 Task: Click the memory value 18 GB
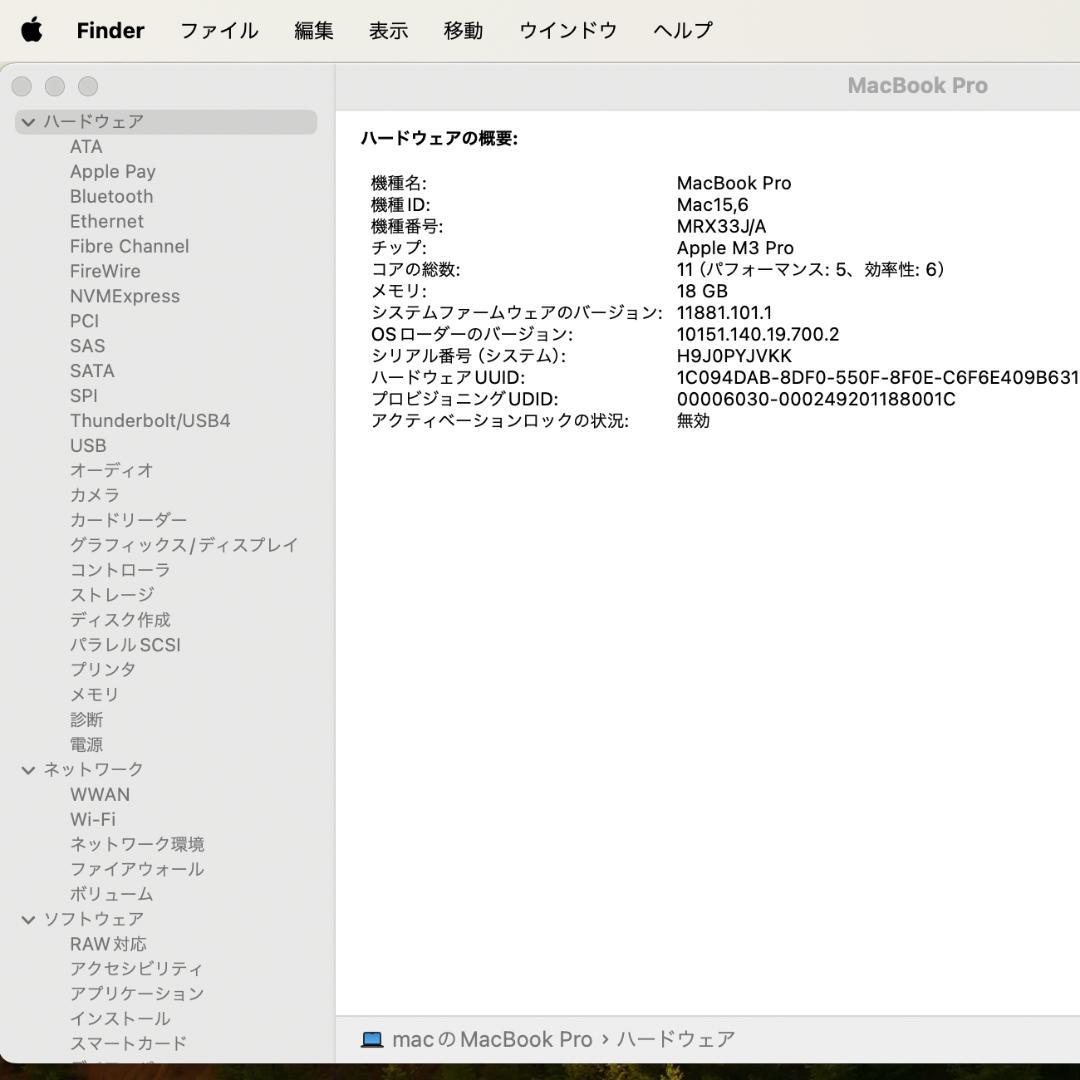click(702, 291)
